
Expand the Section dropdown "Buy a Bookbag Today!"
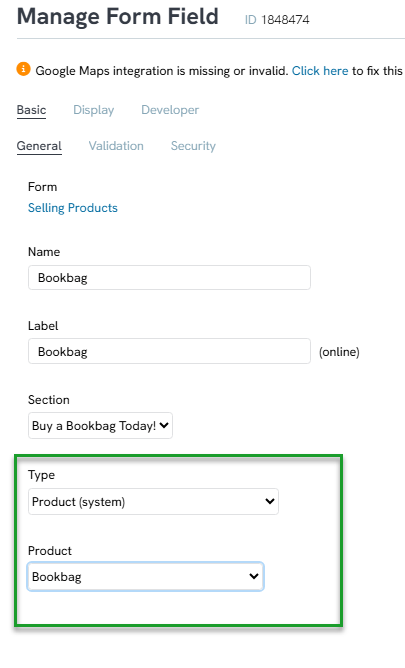[x=101, y=426]
